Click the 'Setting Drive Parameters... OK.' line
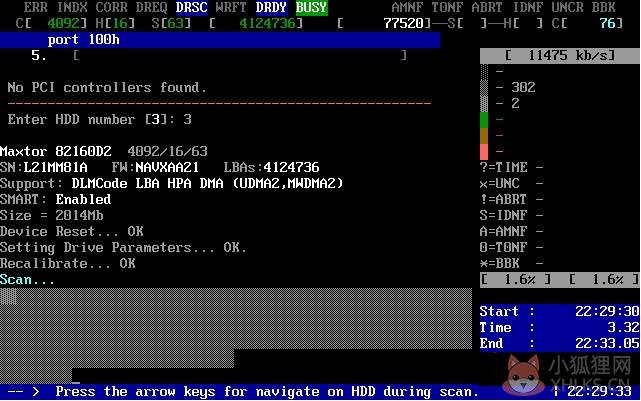The height and width of the screenshot is (401, 641). click(123, 248)
